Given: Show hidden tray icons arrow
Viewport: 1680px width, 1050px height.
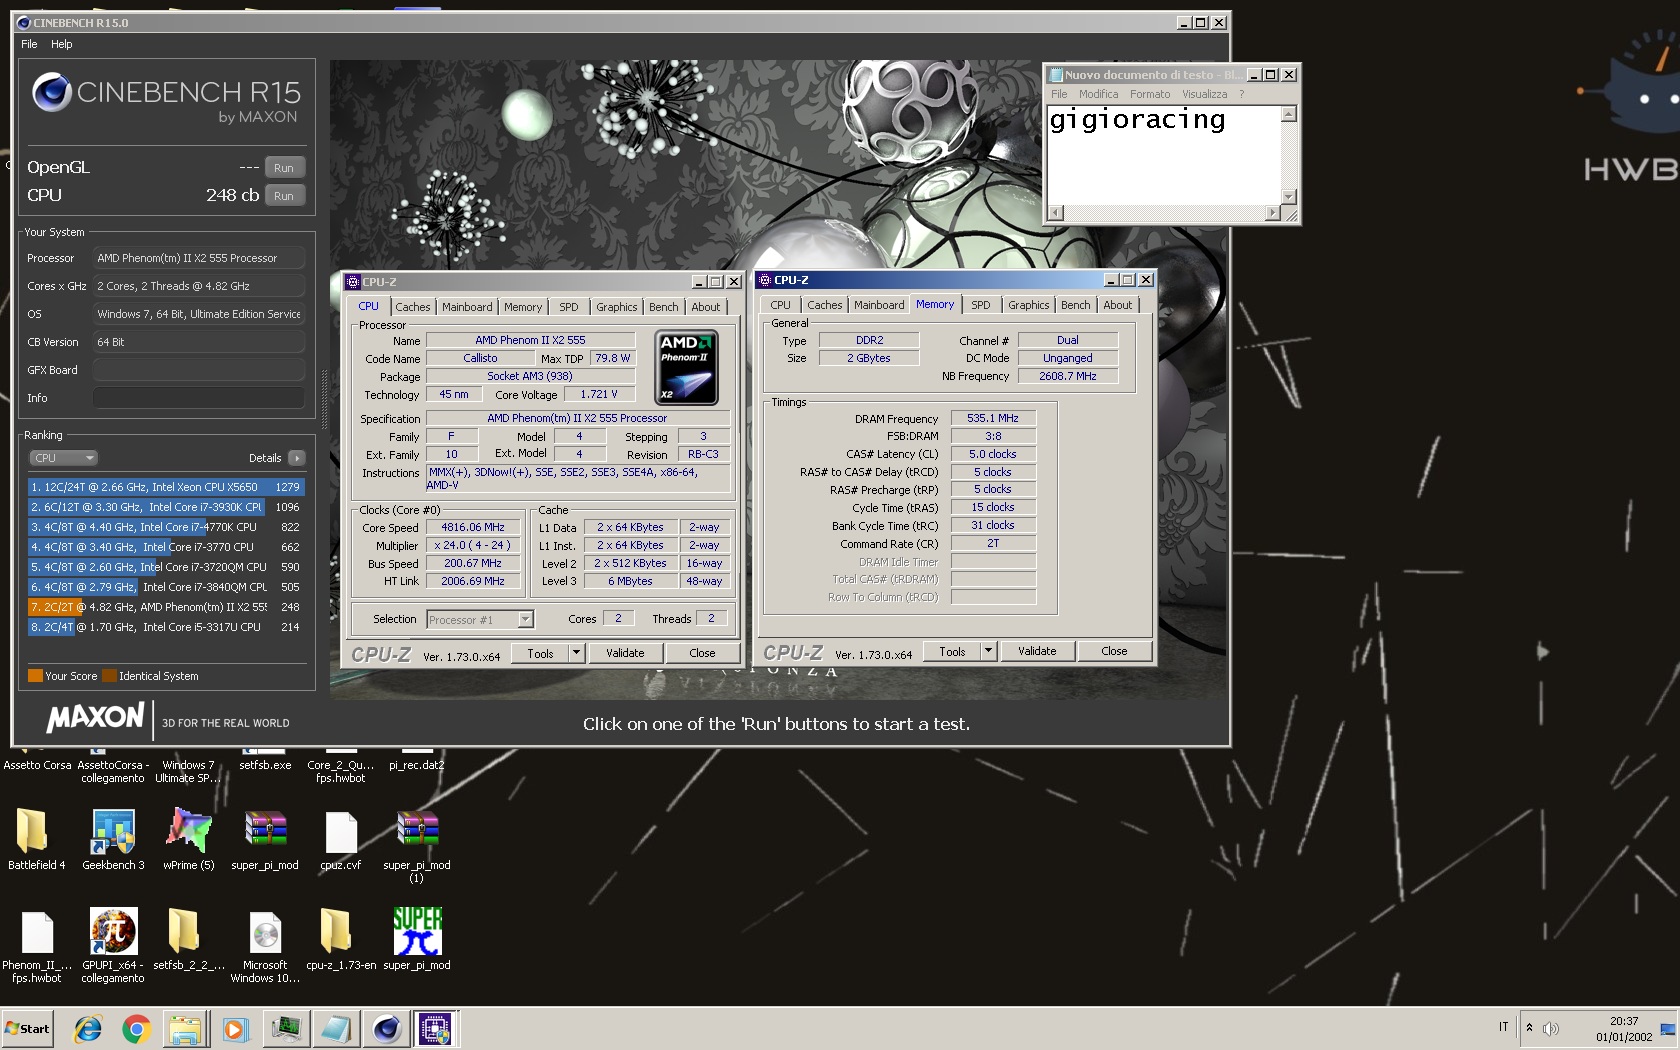Looking at the screenshot, I should pyautogui.click(x=1529, y=1027).
